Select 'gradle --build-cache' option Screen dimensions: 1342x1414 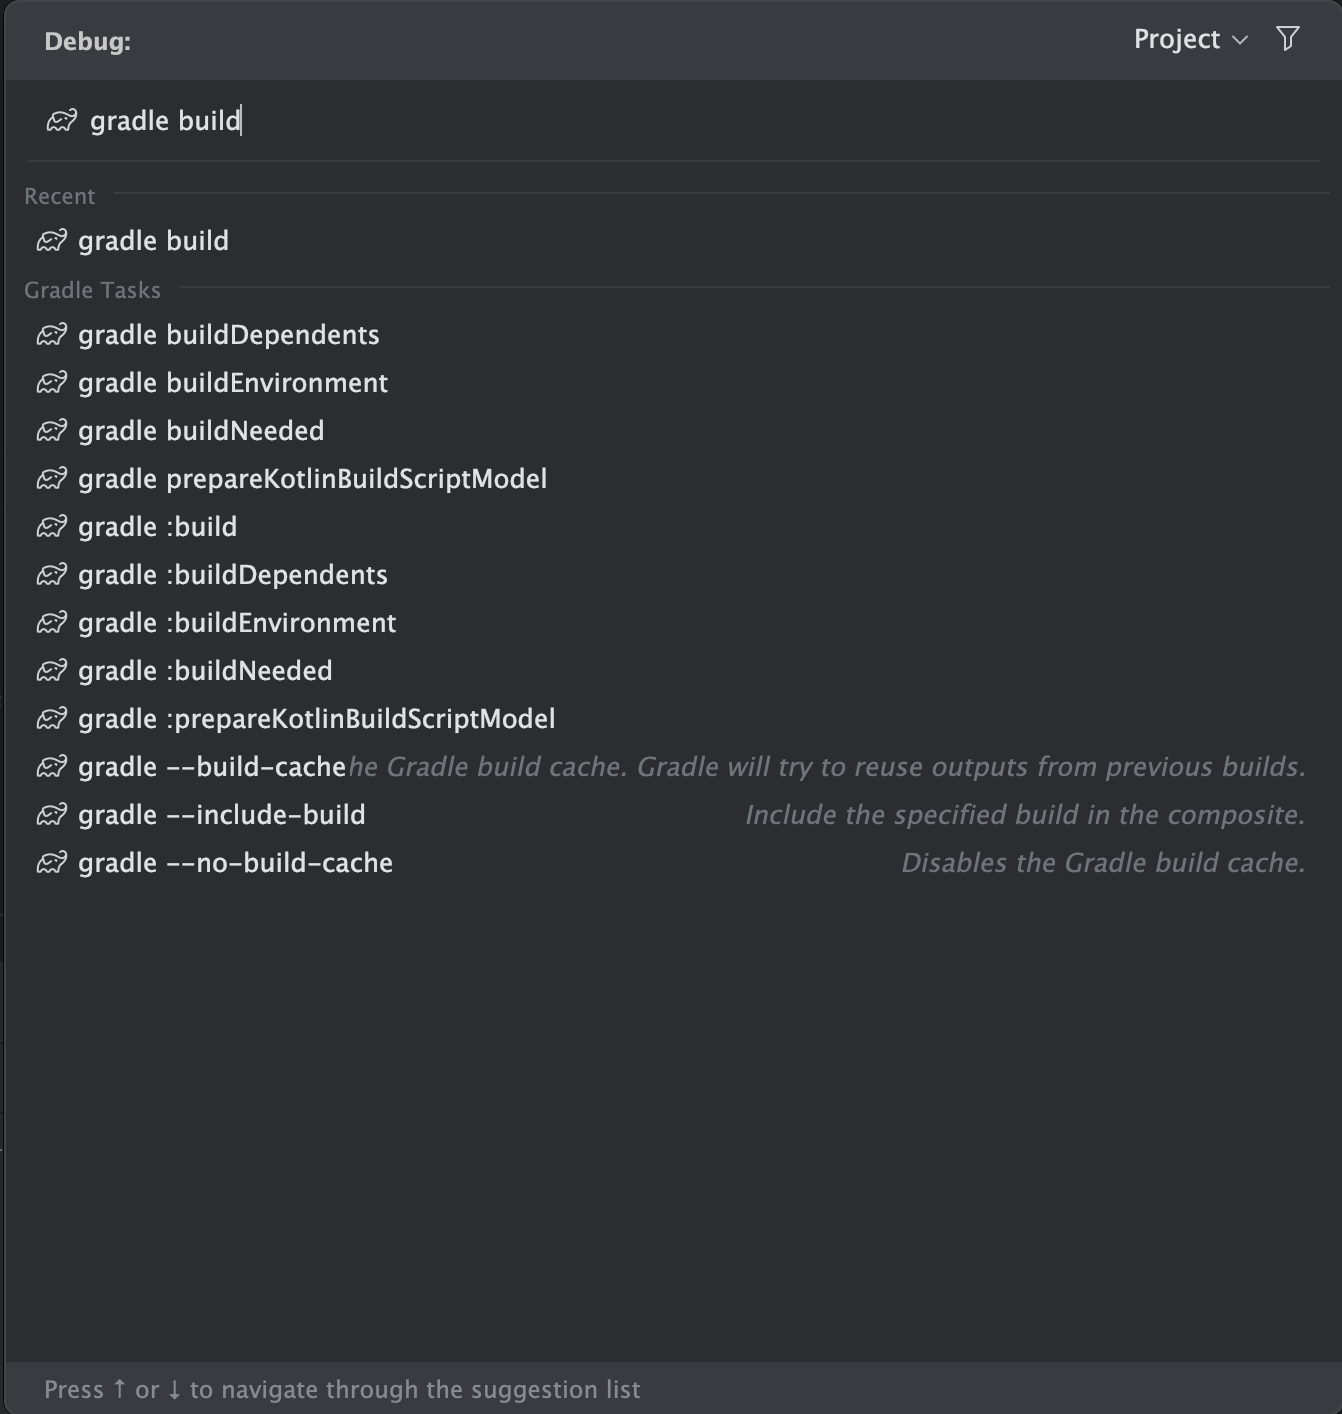coord(212,767)
